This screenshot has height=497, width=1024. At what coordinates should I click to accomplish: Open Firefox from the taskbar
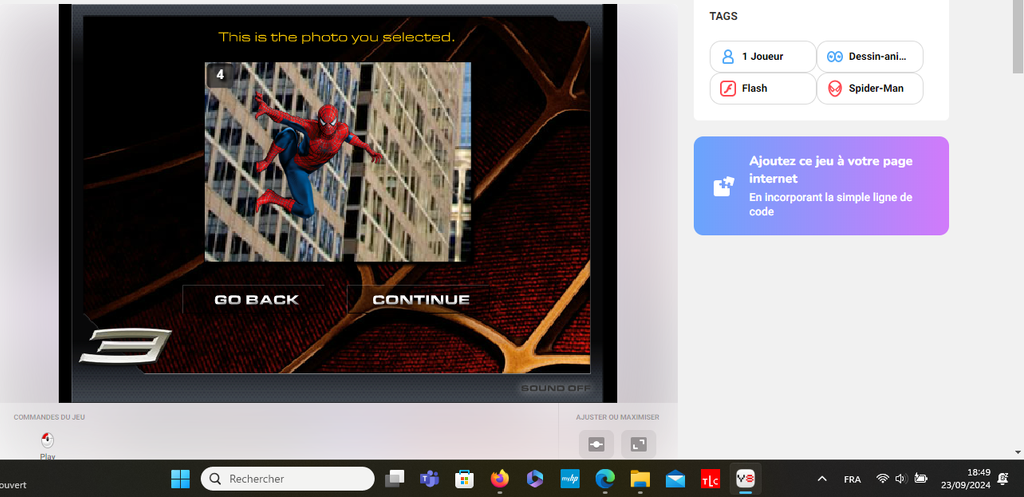click(x=500, y=479)
